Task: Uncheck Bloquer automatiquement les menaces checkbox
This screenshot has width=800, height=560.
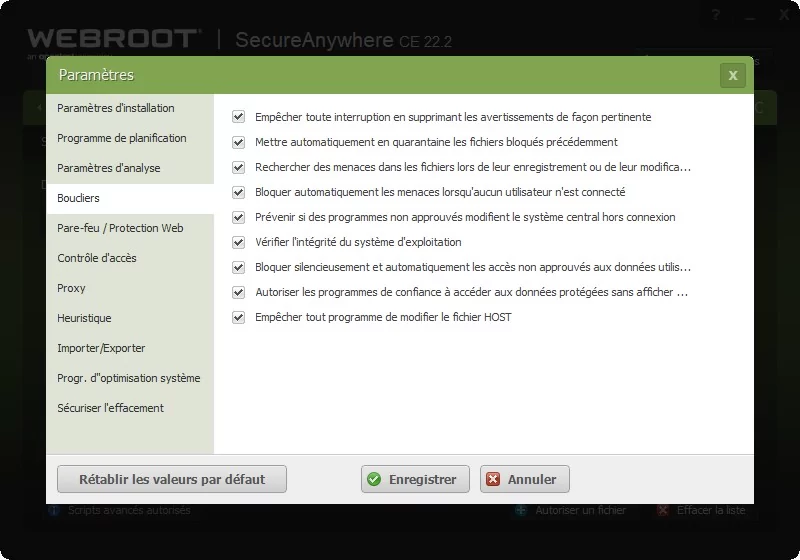Action: tap(238, 192)
